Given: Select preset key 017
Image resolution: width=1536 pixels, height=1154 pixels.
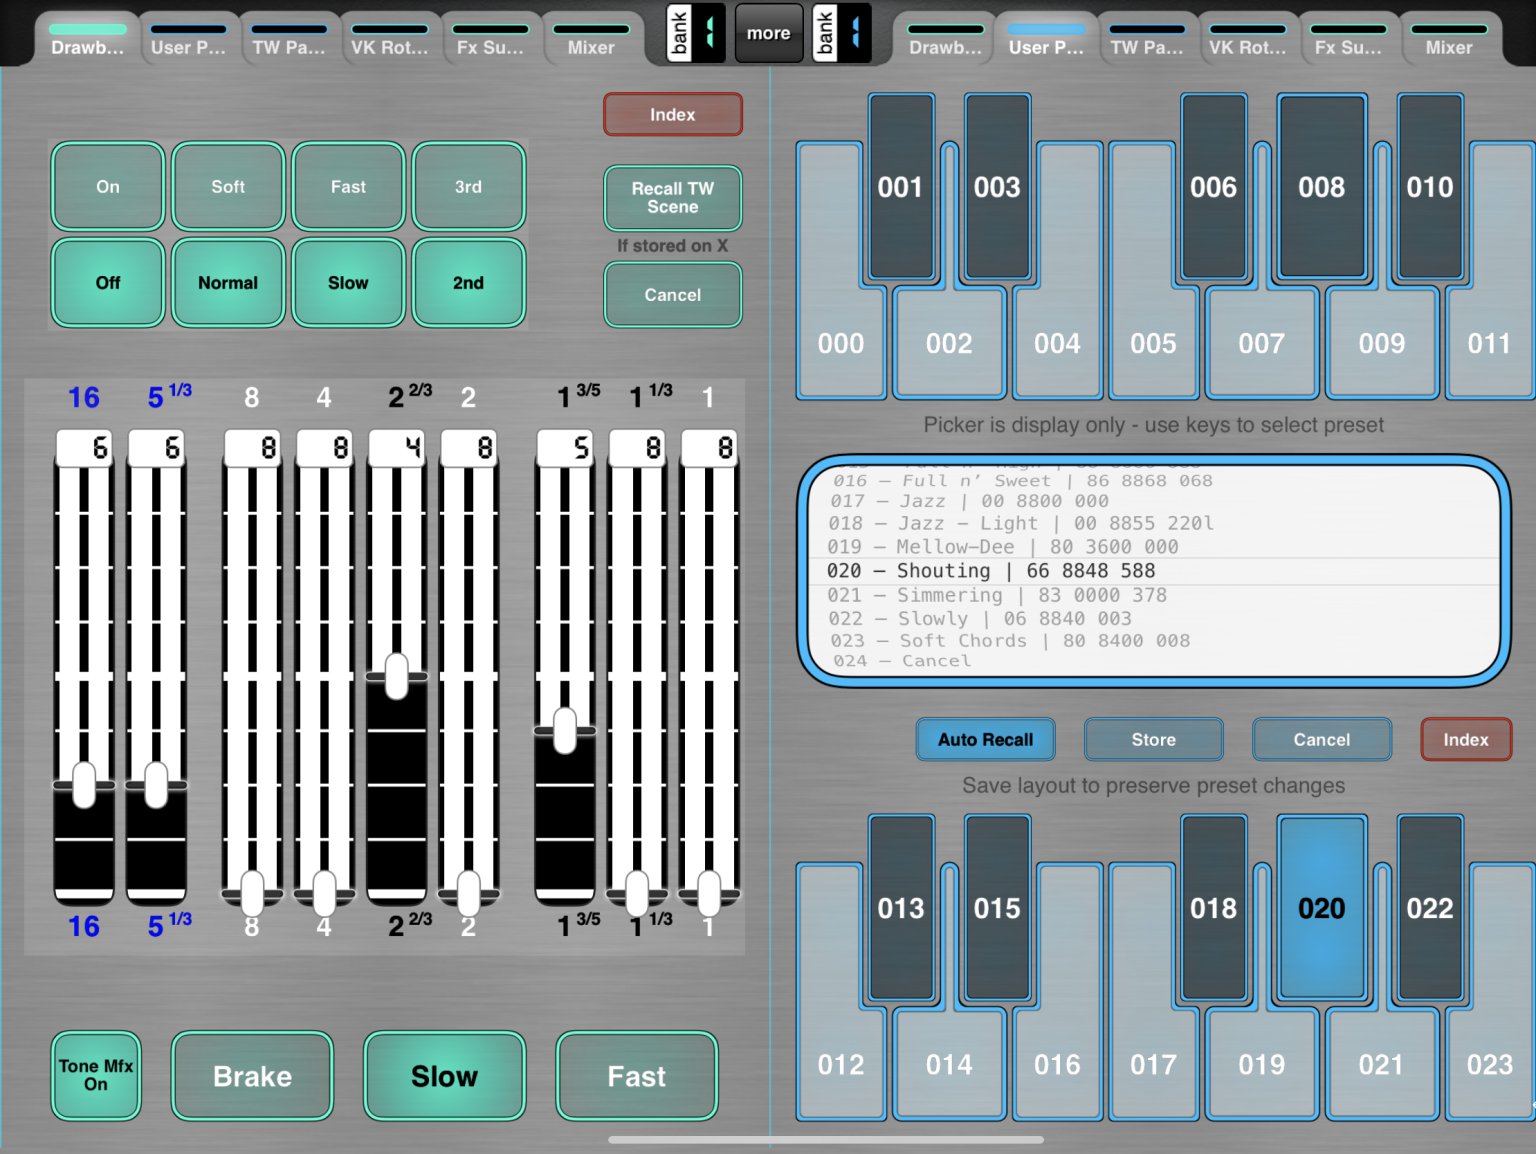Looking at the screenshot, I should click(1153, 1065).
